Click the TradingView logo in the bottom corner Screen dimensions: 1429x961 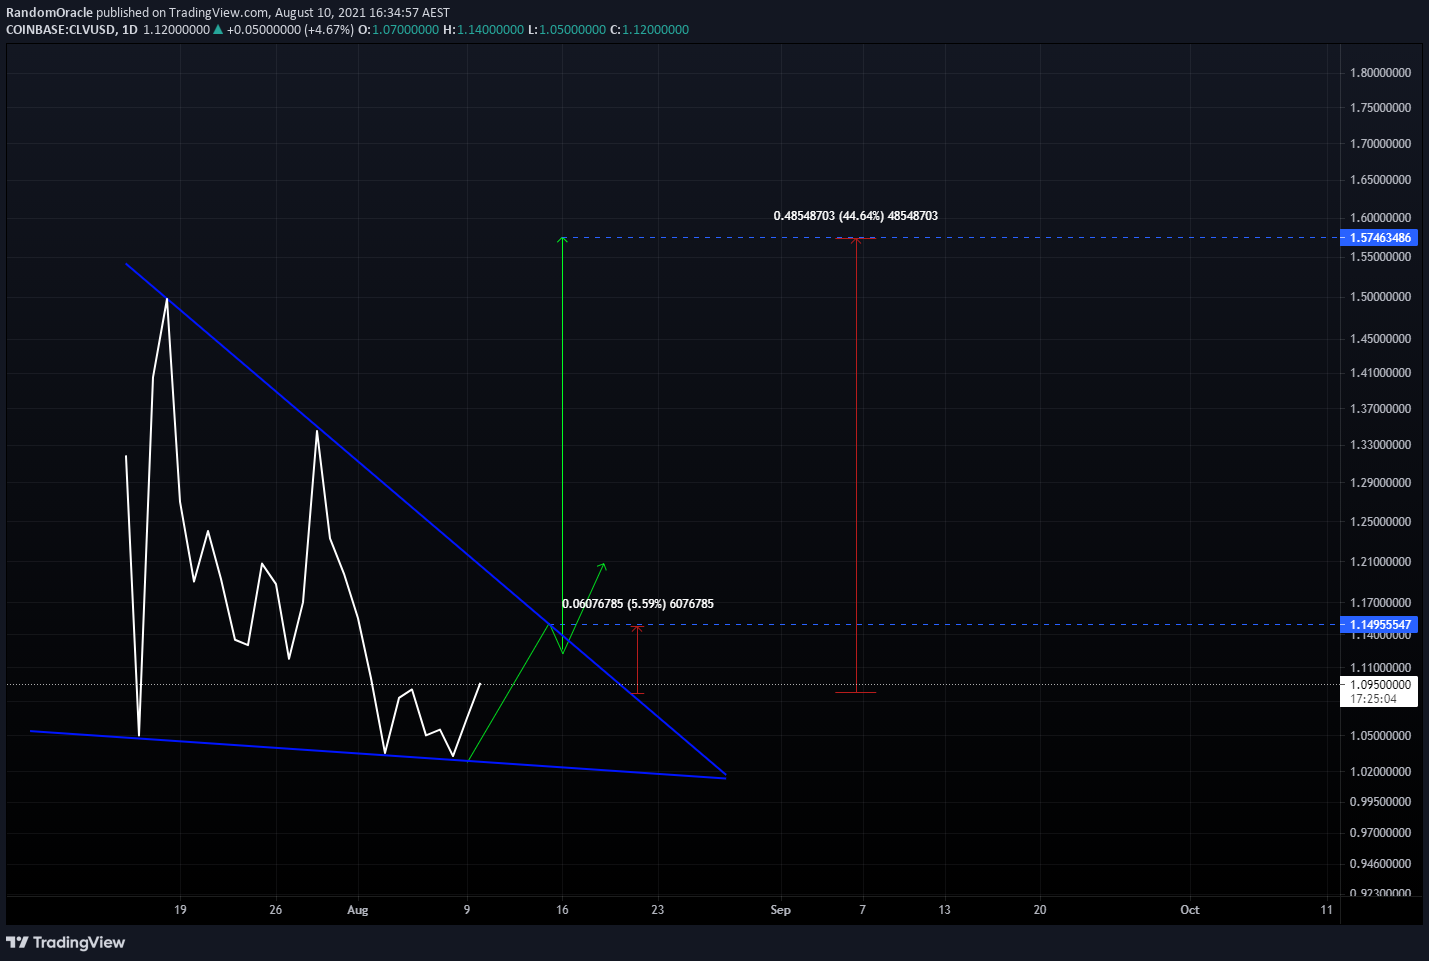click(x=66, y=942)
